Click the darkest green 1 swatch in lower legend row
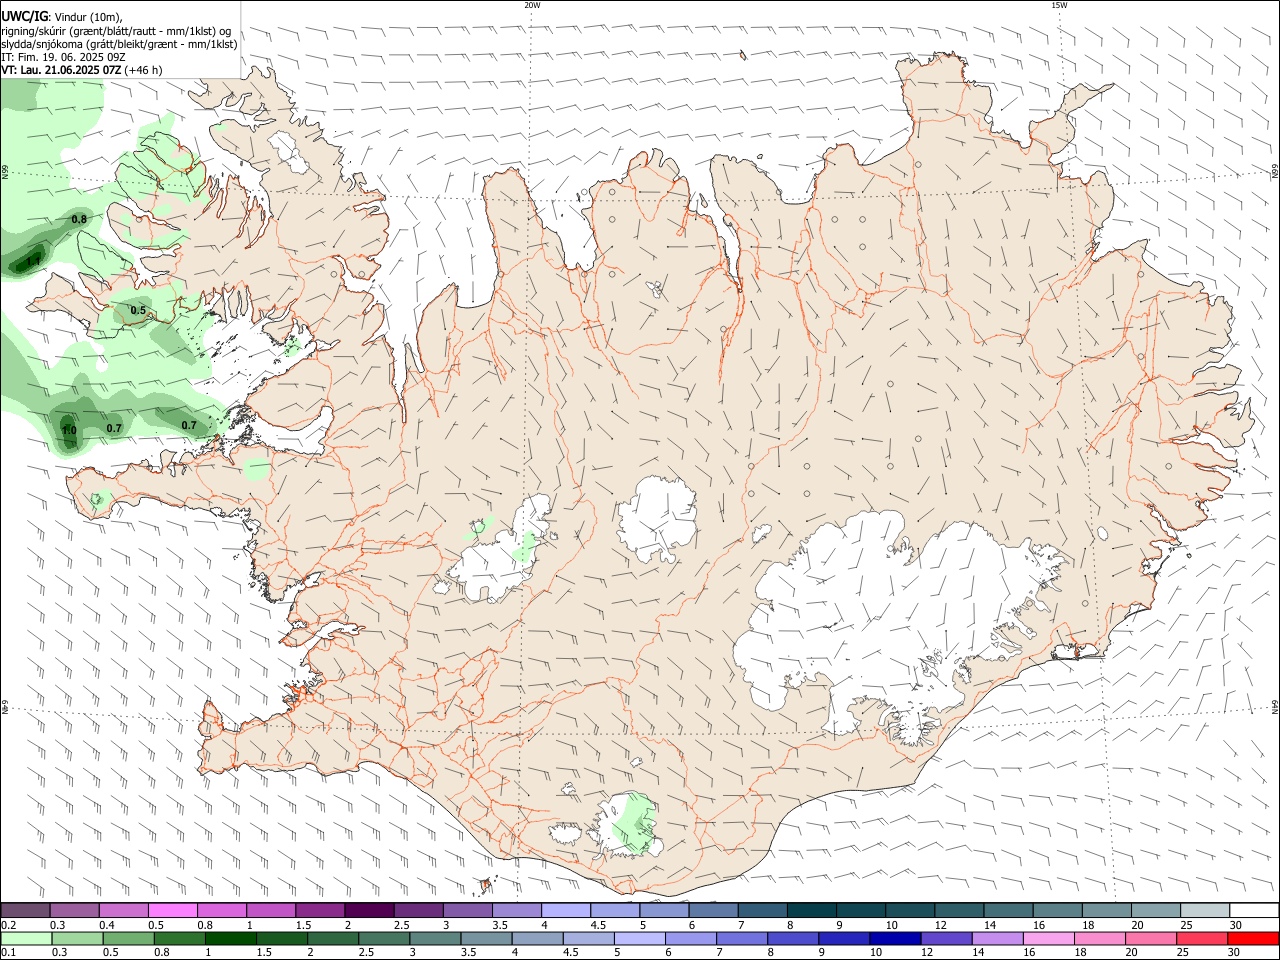1280x960 pixels. 230,938
